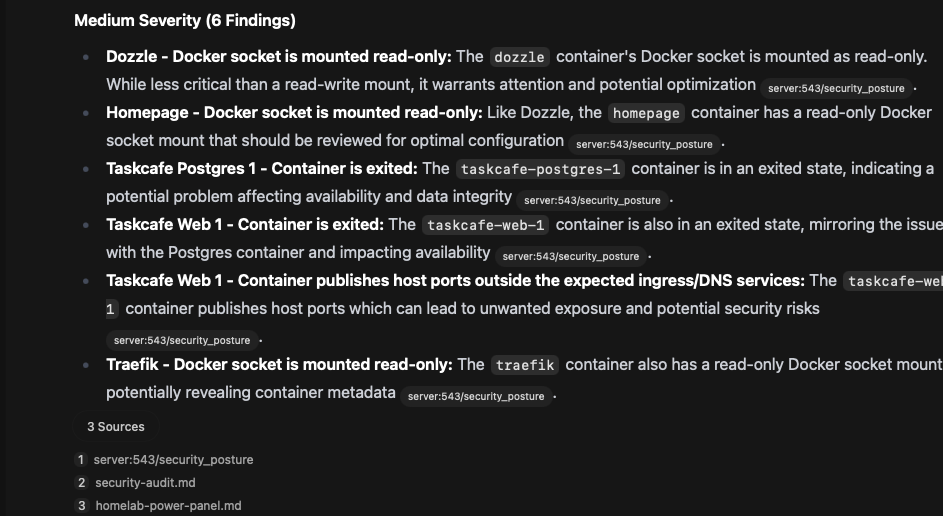Click the Medium Severity (6 Findings) heading
Viewport: 943px width, 516px height.
point(185,20)
